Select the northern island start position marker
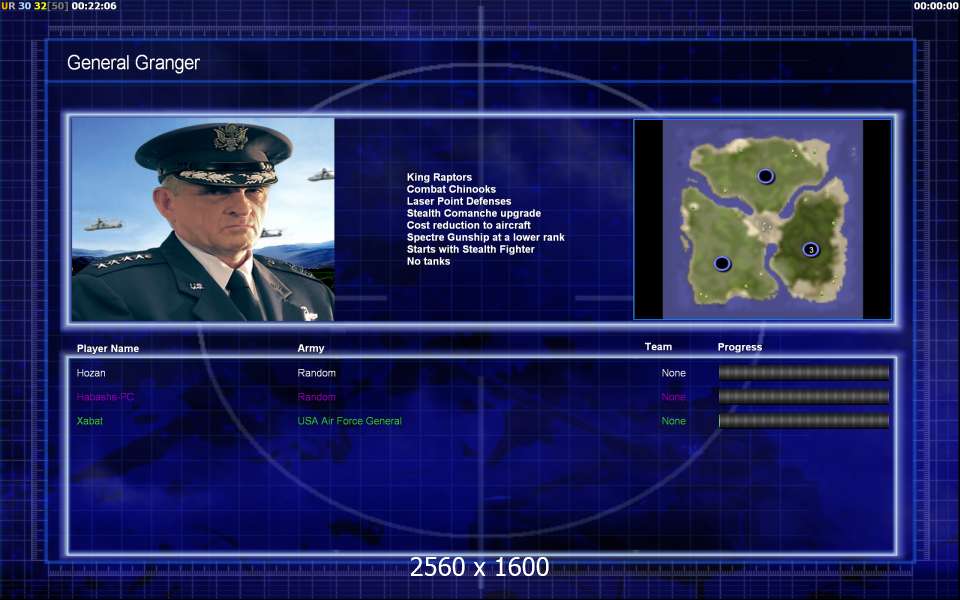 (765, 176)
